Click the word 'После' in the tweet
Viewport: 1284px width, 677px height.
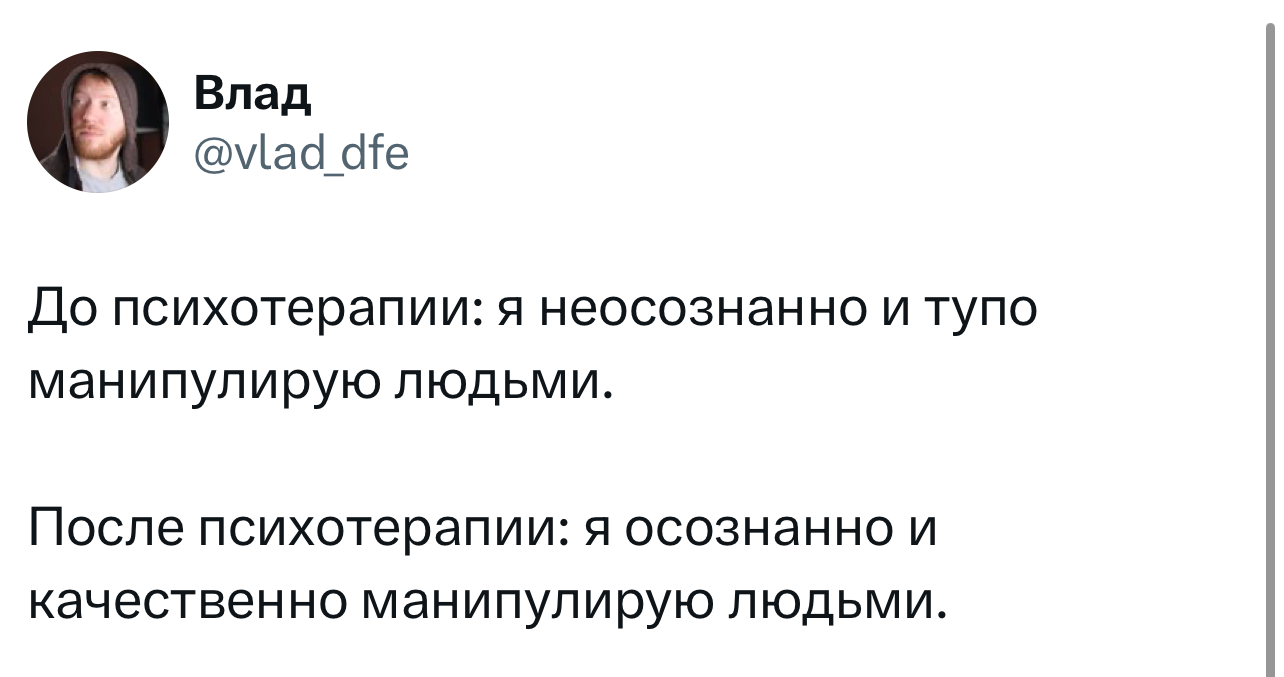coord(105,529)
